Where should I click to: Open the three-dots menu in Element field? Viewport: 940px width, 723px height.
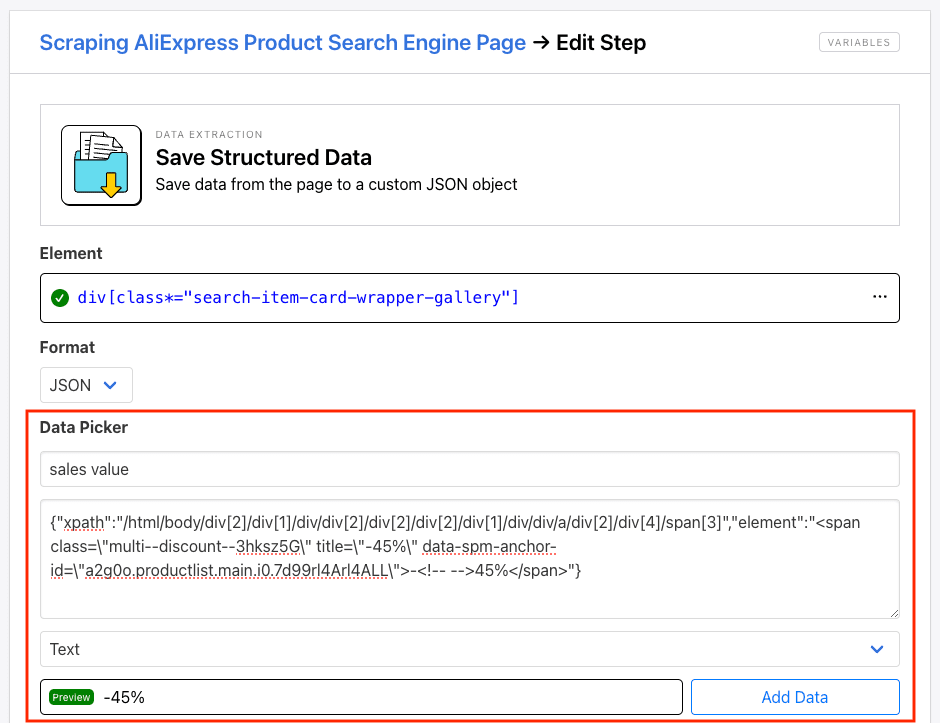point(879,297)
